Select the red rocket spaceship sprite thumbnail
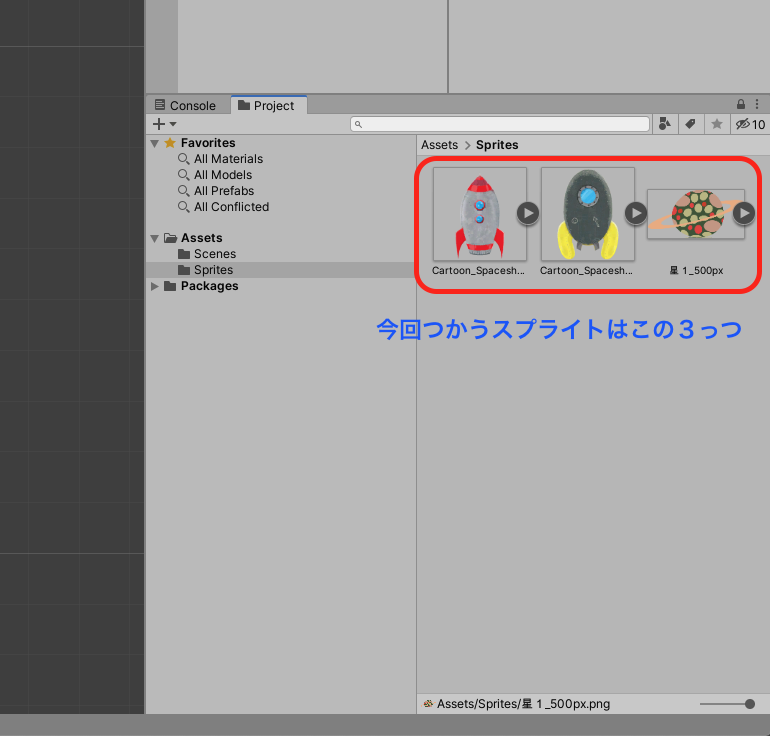Screen dimensions: 770x736 479,213
